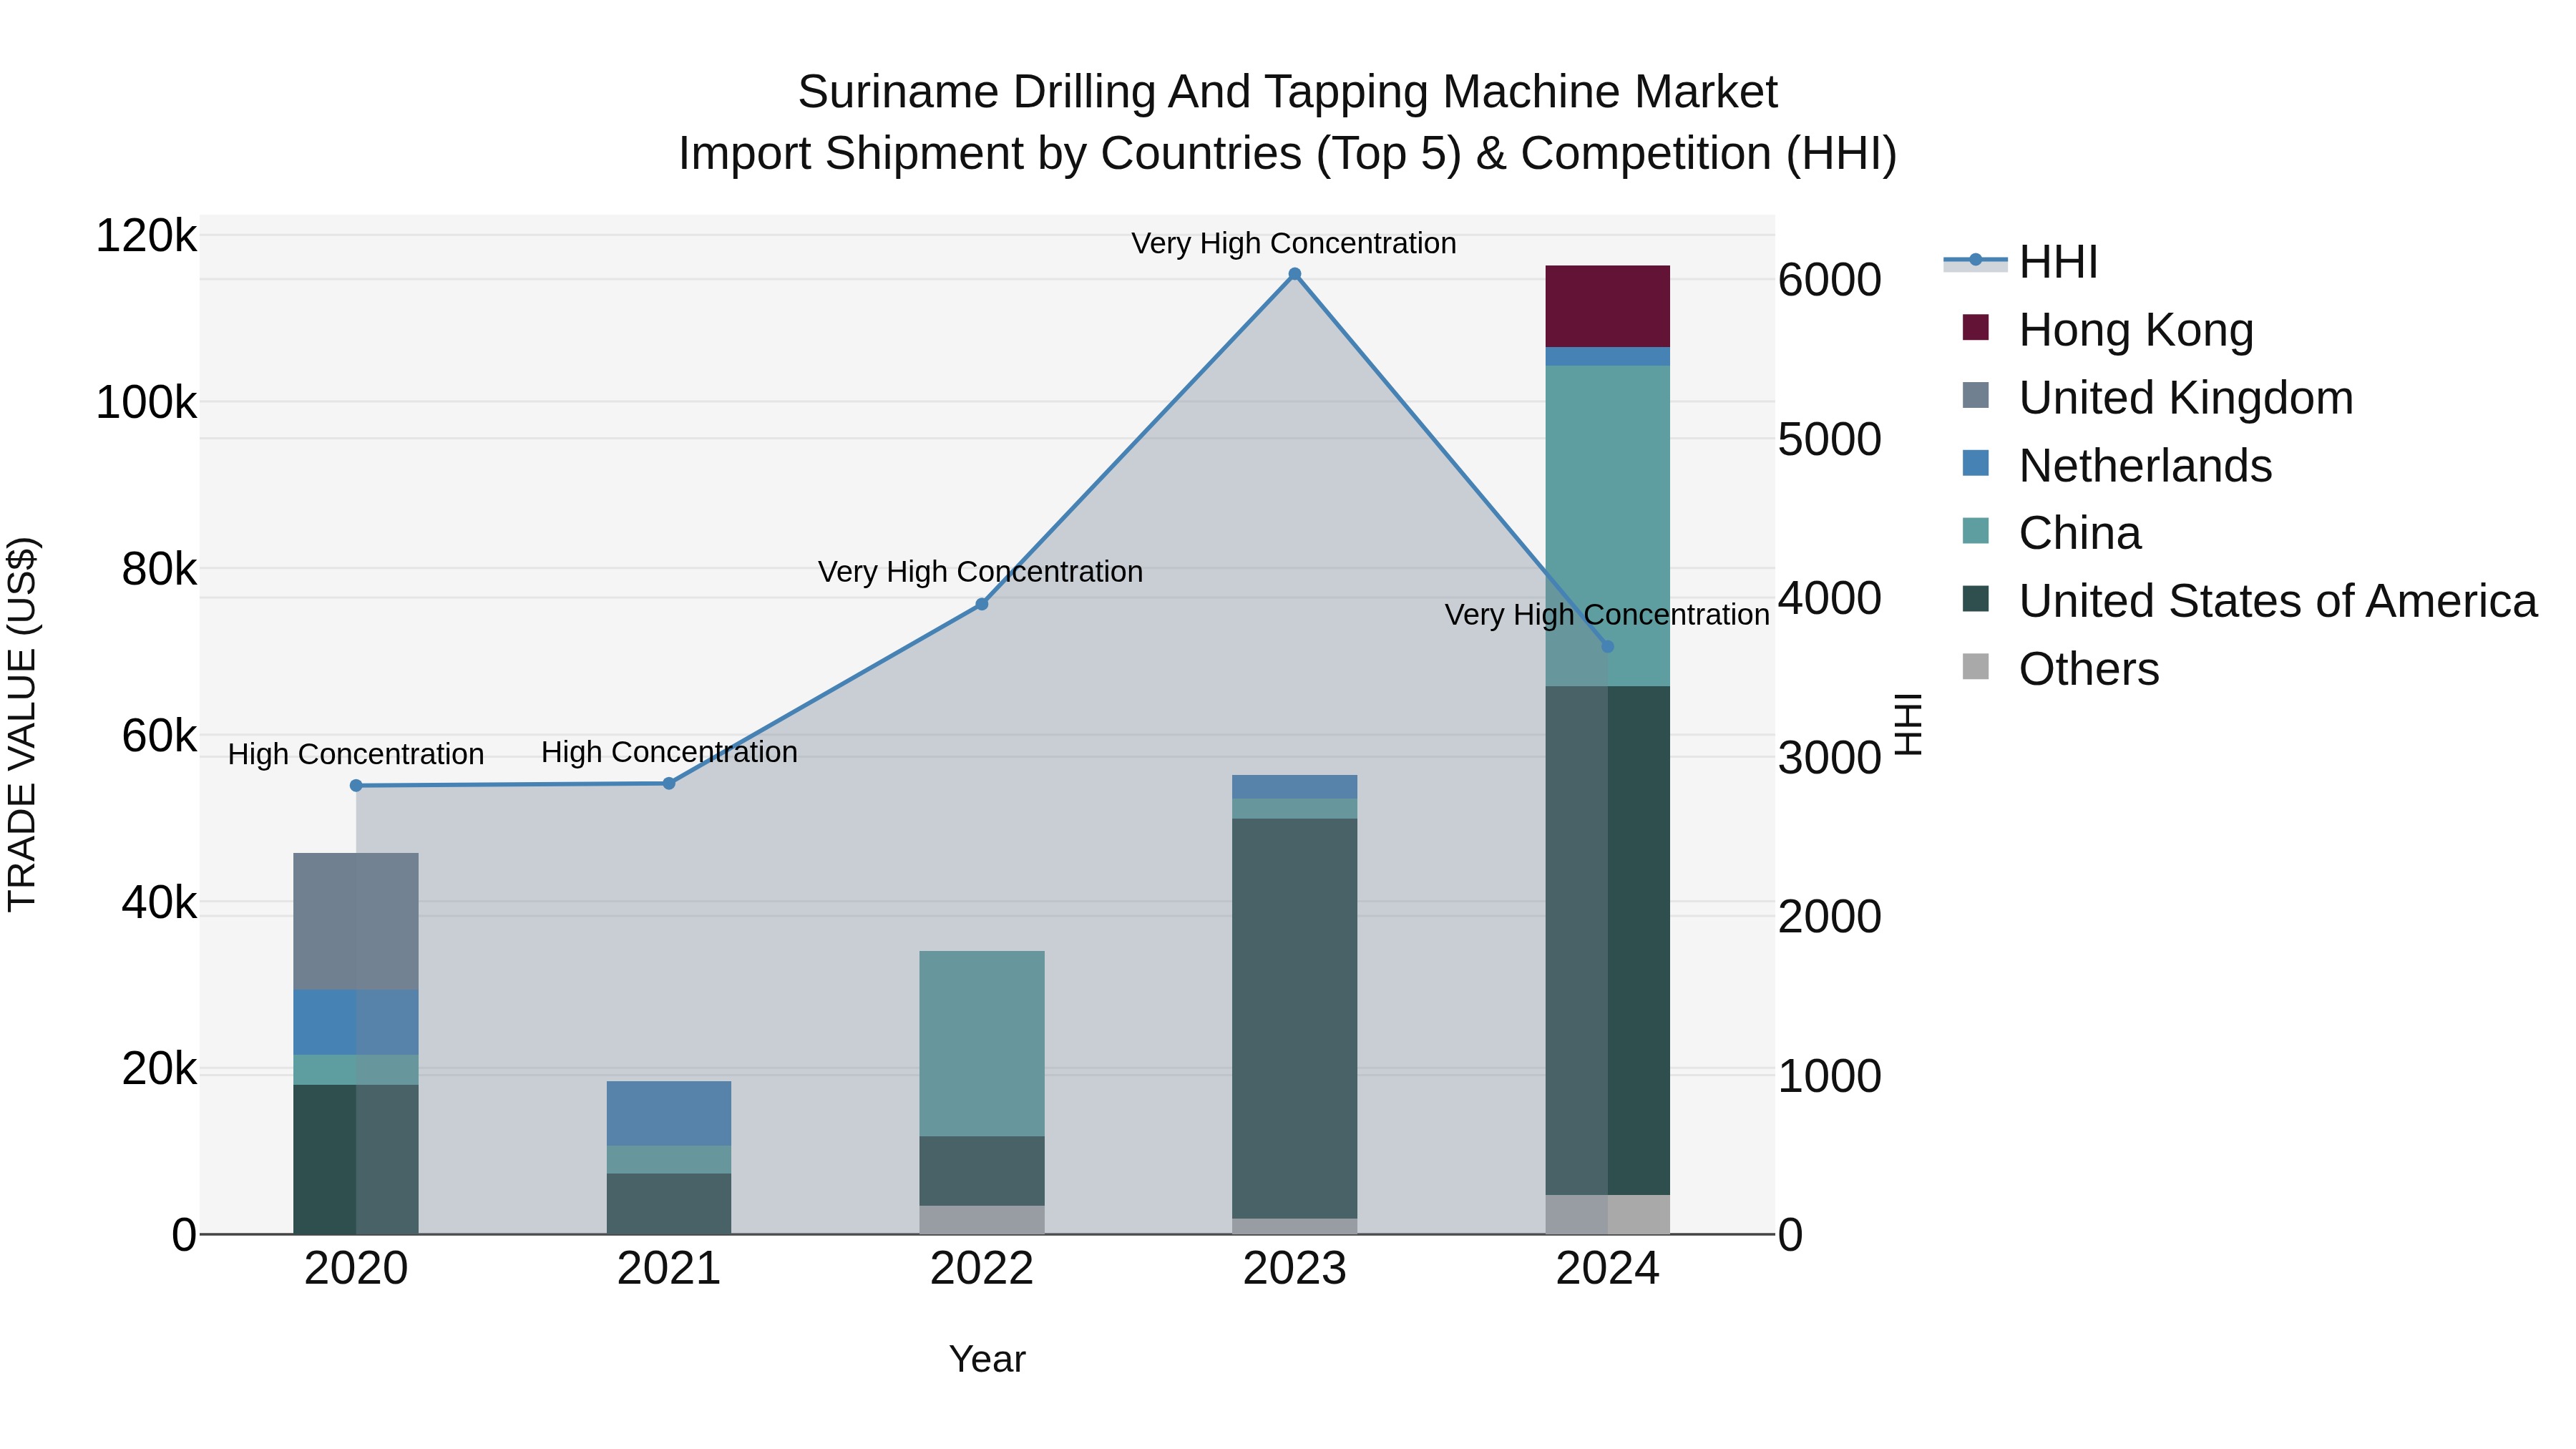This screenshot has height=1449, width=2576.
Task: Click the Hong Kong maroon legend swatch
Action: tap(1975, 327)
